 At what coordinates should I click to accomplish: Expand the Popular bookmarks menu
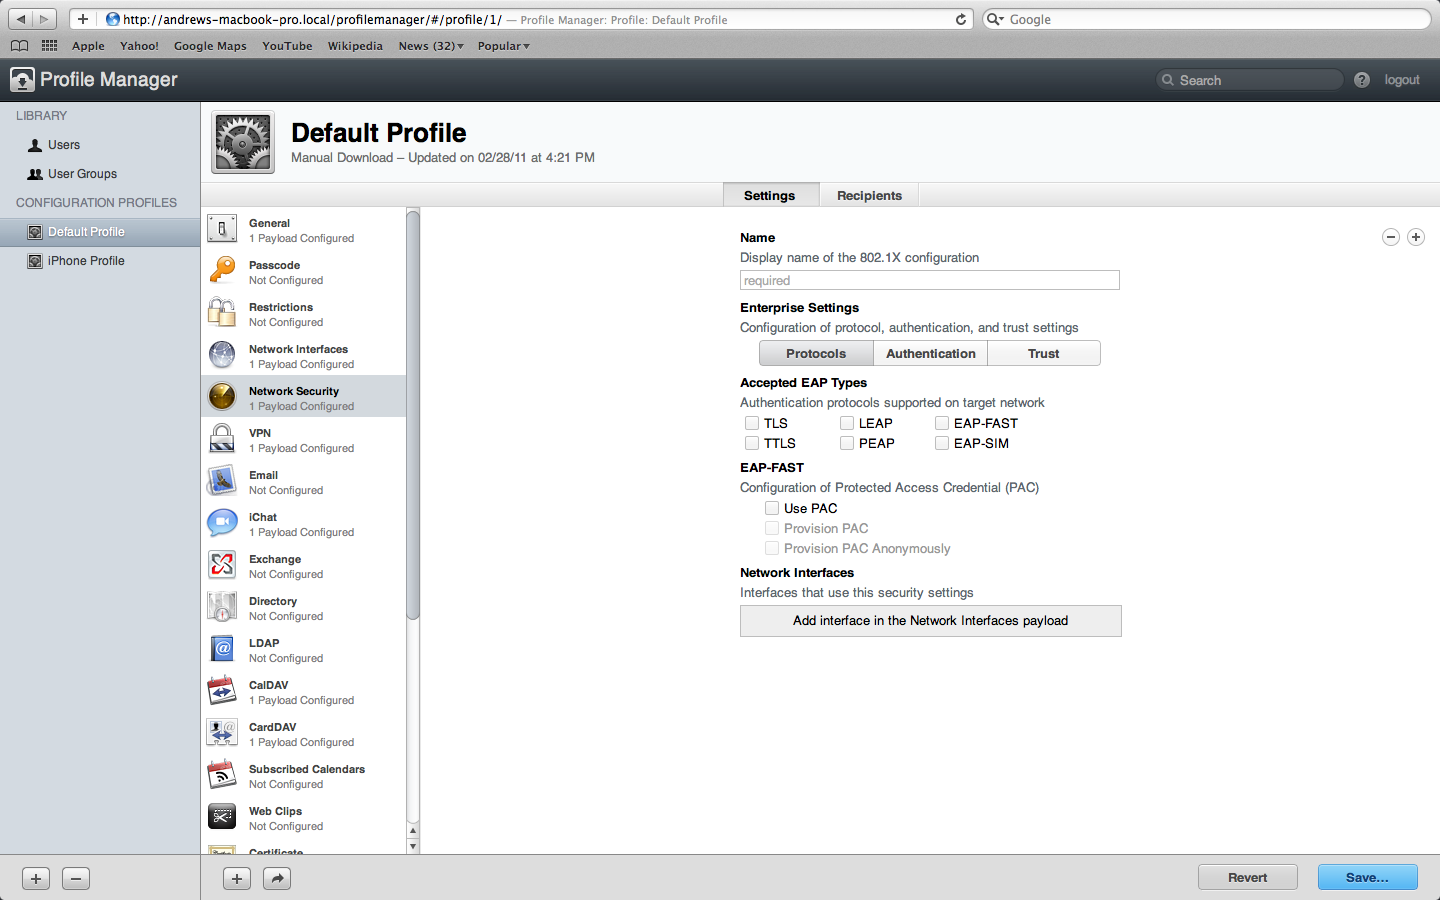pyautogui.click(x=504, y=46)
